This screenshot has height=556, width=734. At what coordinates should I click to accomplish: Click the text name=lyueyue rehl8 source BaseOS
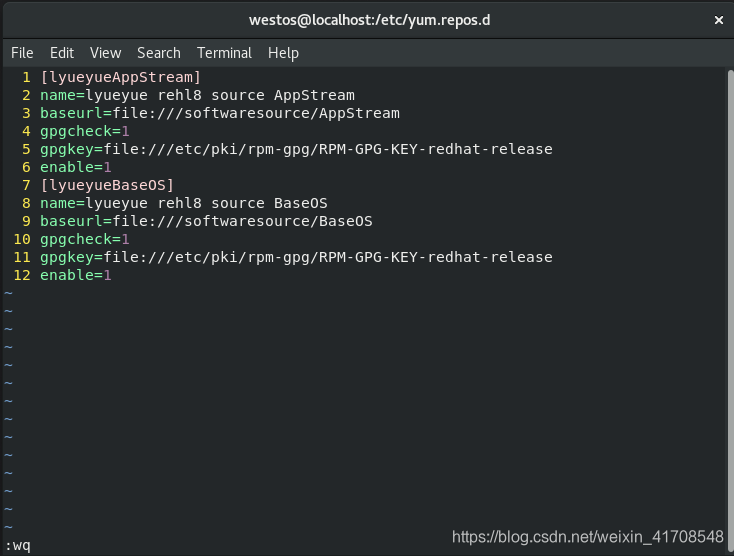click(184, 203)
